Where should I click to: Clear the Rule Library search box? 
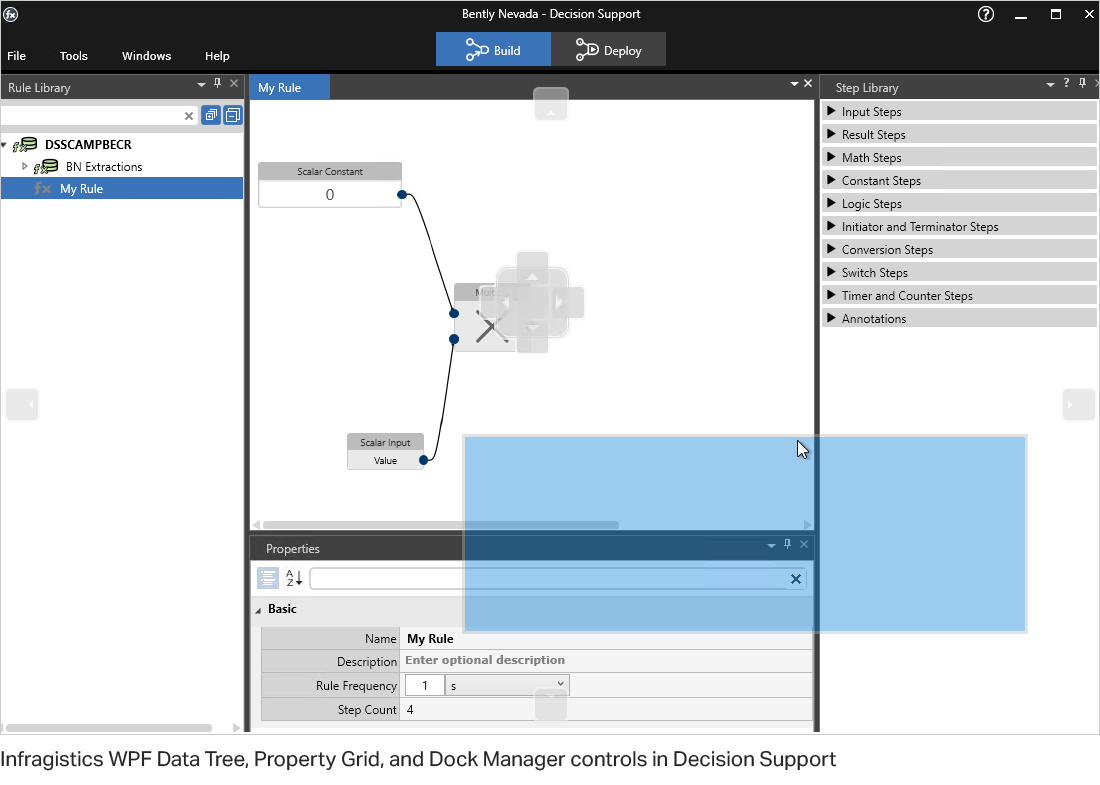pos(189,116)
